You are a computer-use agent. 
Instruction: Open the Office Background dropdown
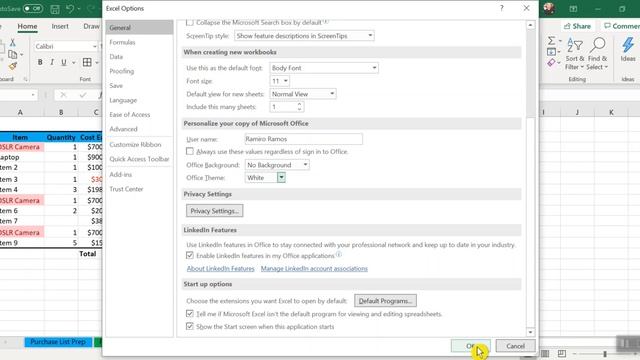pyautogui.click(x=277, y=165)
